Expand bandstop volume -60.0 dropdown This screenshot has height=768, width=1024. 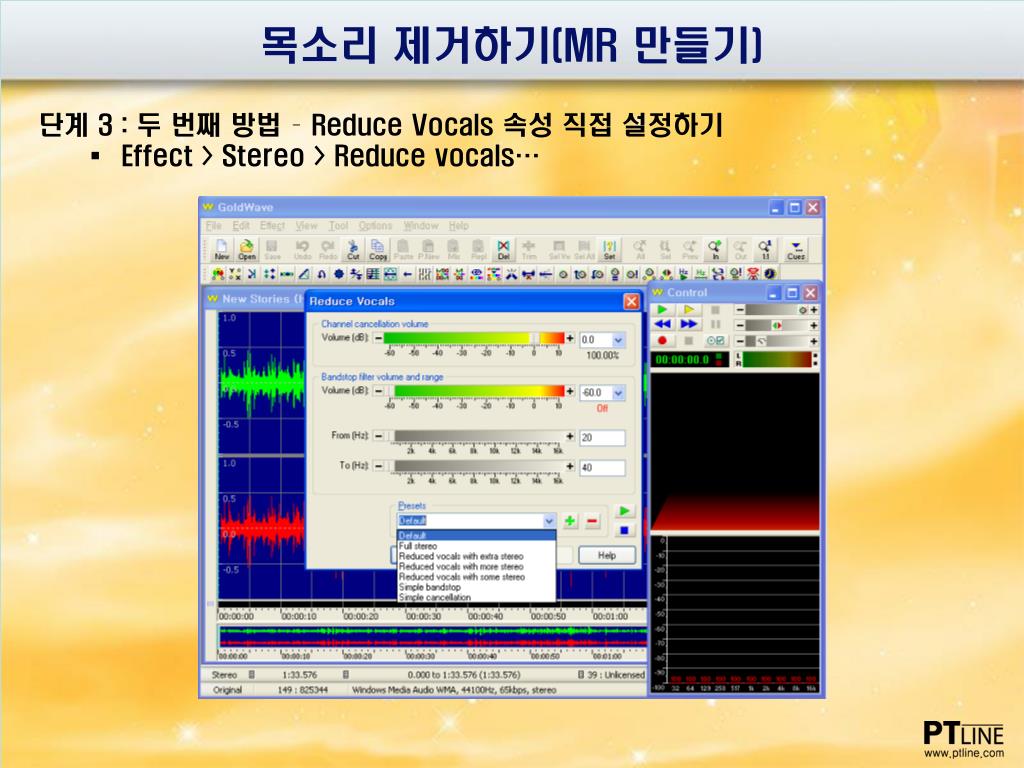[618, 392]
